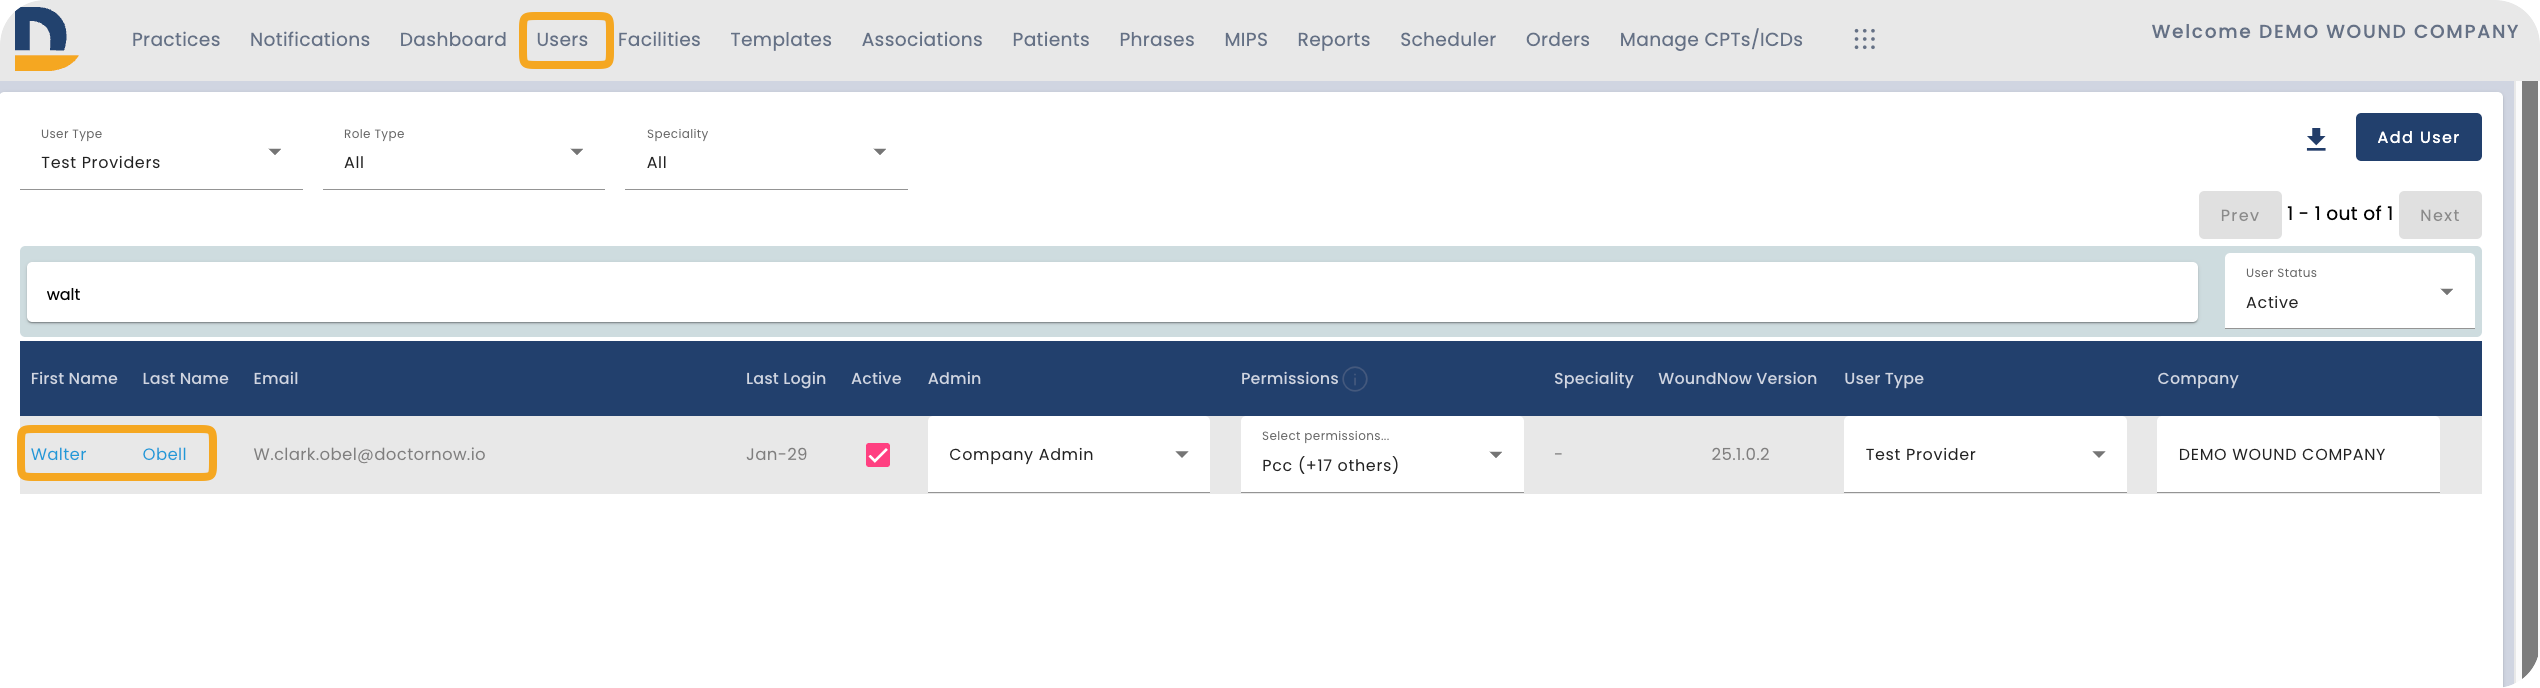Image resolution: width=2540 pixels, height=688 pixels.
Task: Switch to the Dashboard page
Action: (x=453, y=39)
